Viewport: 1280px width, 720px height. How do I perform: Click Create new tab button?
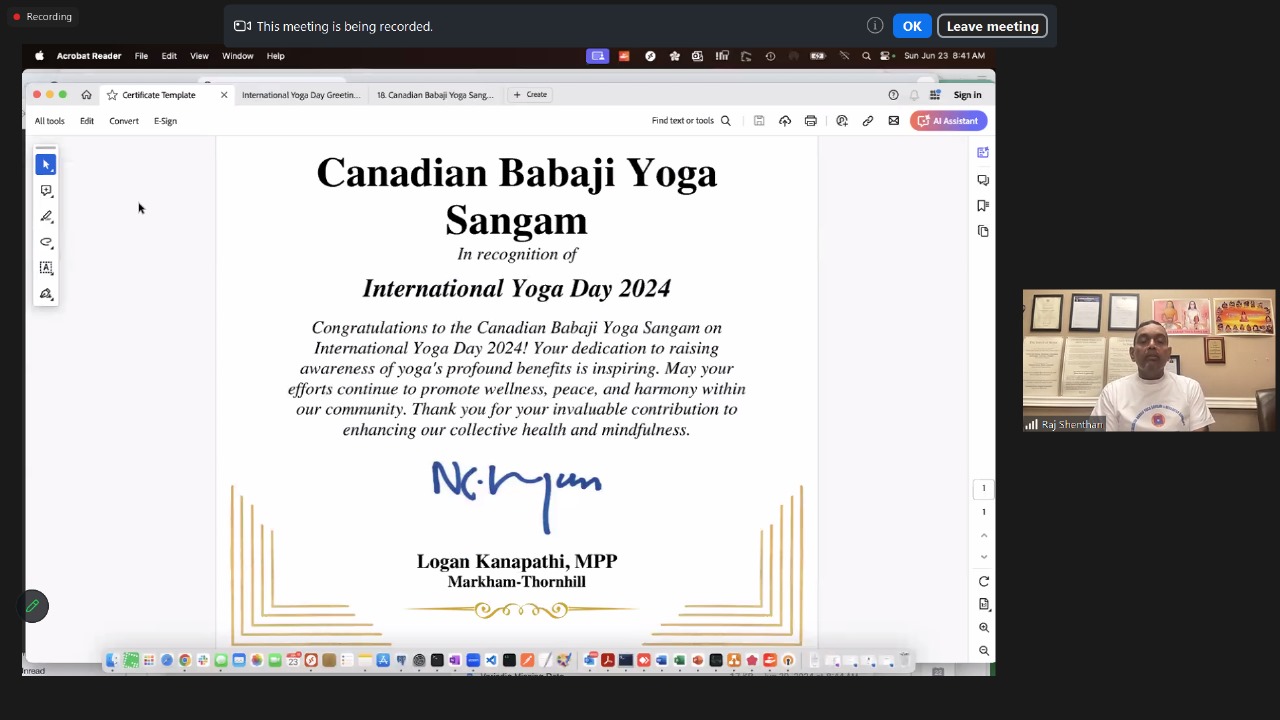pyautogui.click(x=530, y=95)
